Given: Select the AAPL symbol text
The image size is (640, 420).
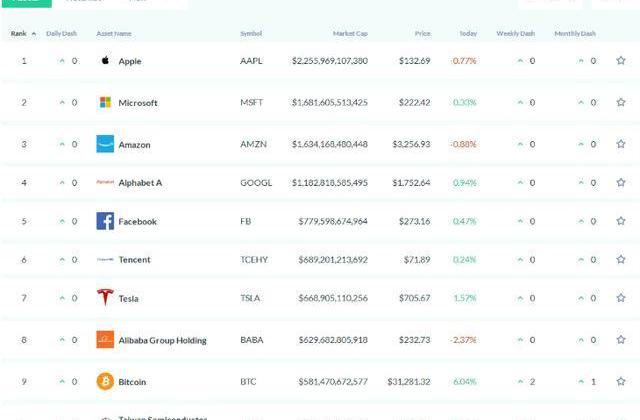Looking at the screenshot, I should tap(251, 60).
